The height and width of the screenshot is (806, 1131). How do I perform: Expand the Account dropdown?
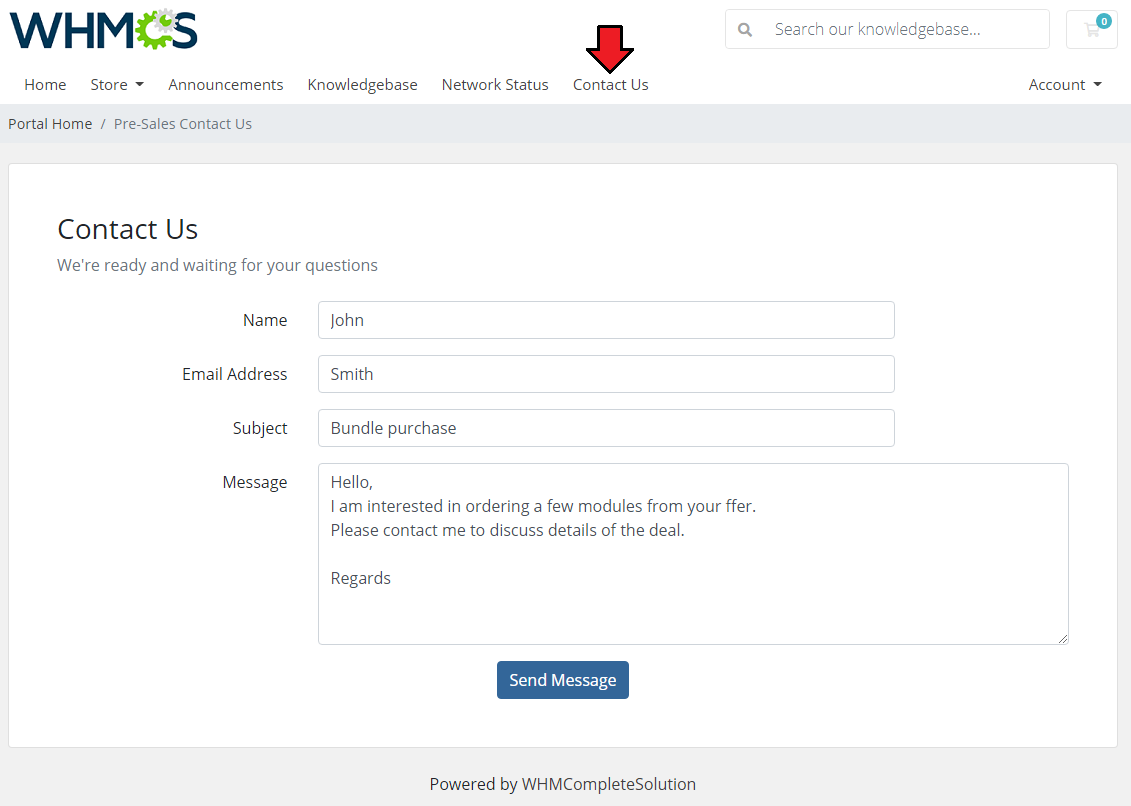1065,84
